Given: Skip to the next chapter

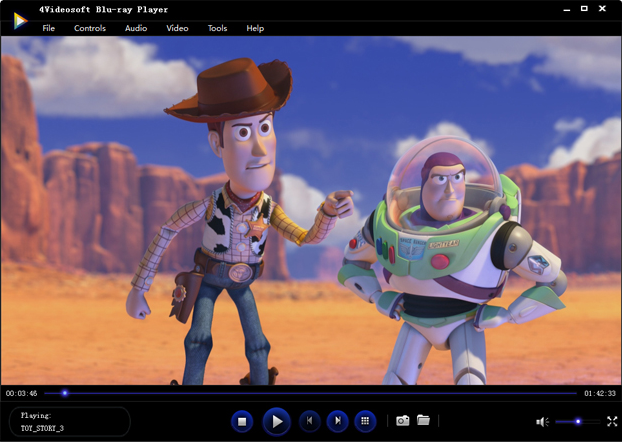Looking at the screenshot, I should [338, 422].
